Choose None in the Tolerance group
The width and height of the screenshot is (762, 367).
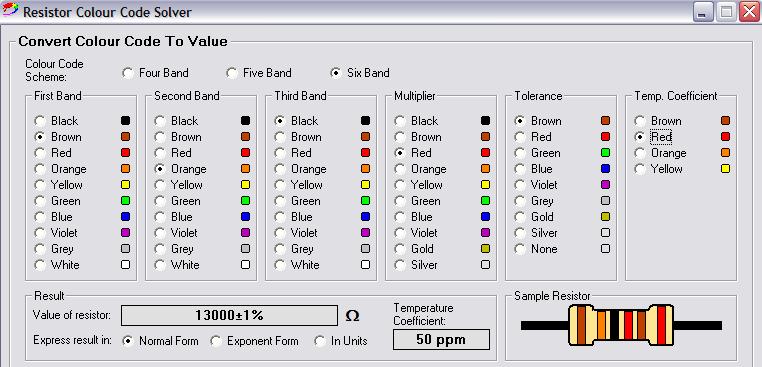tap(536, 249)
